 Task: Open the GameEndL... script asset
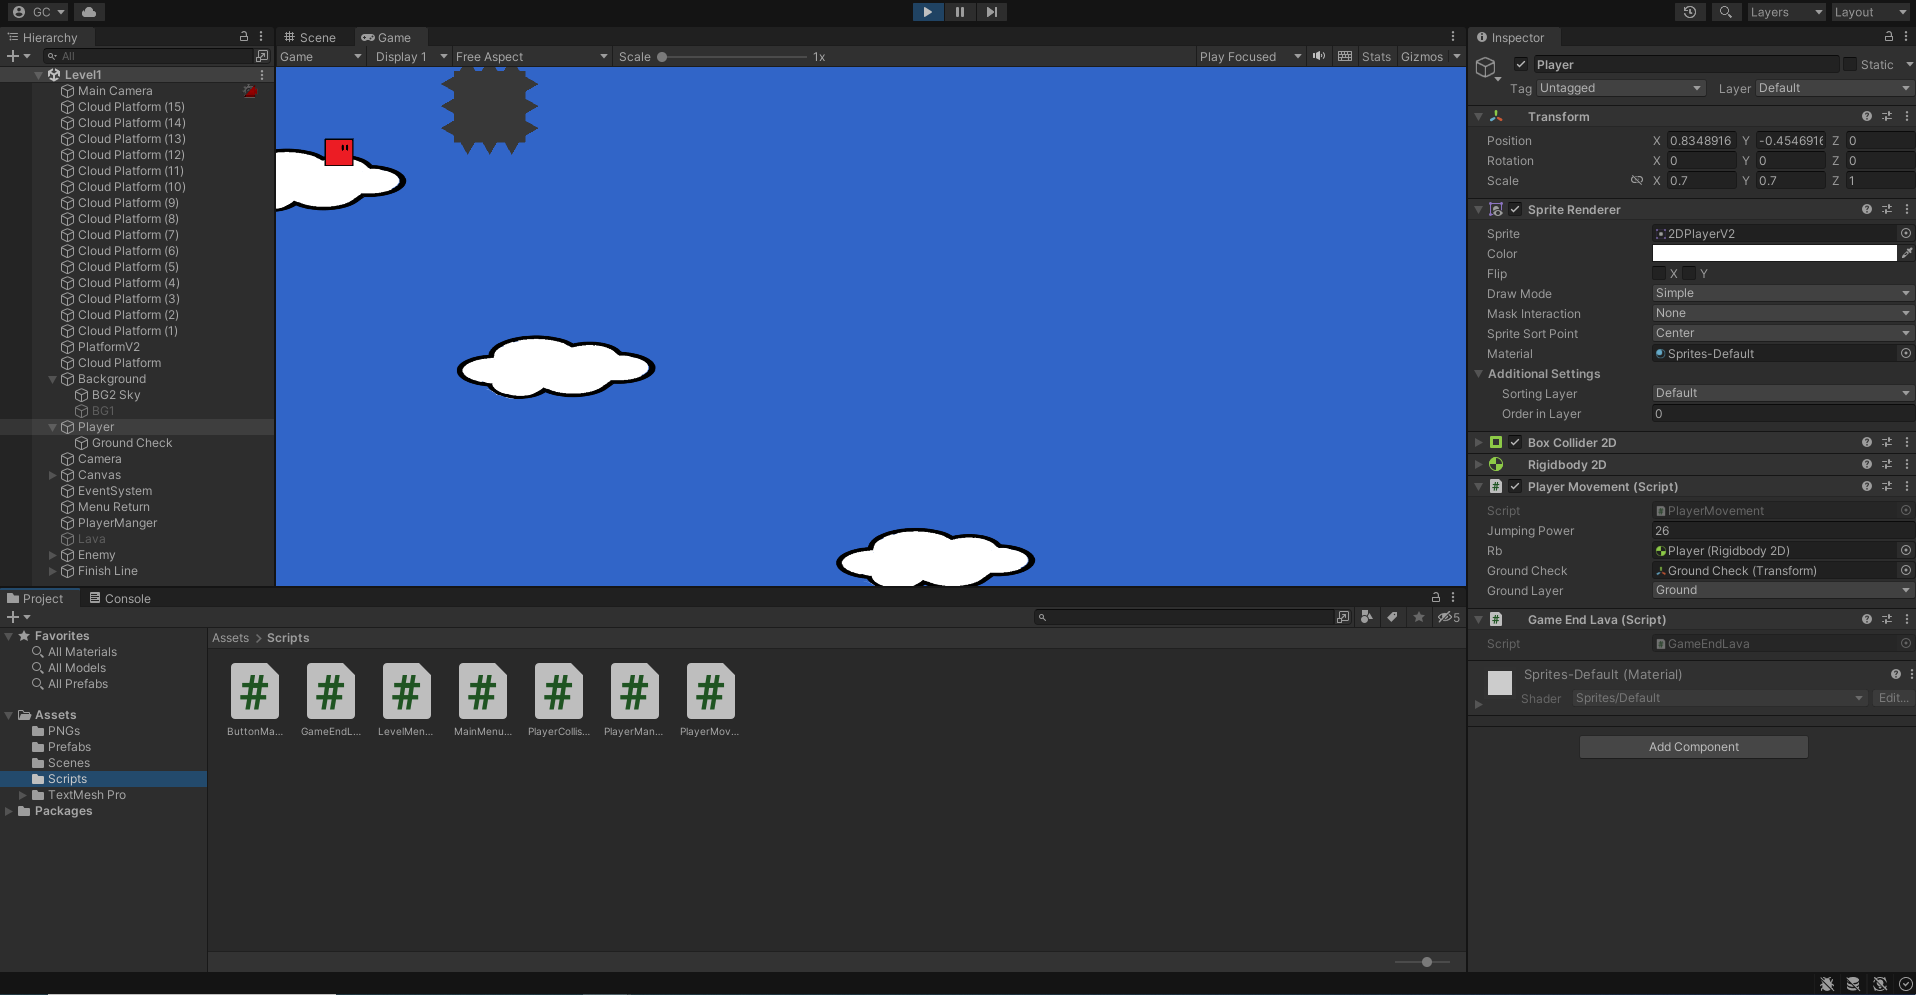(330, 700)
